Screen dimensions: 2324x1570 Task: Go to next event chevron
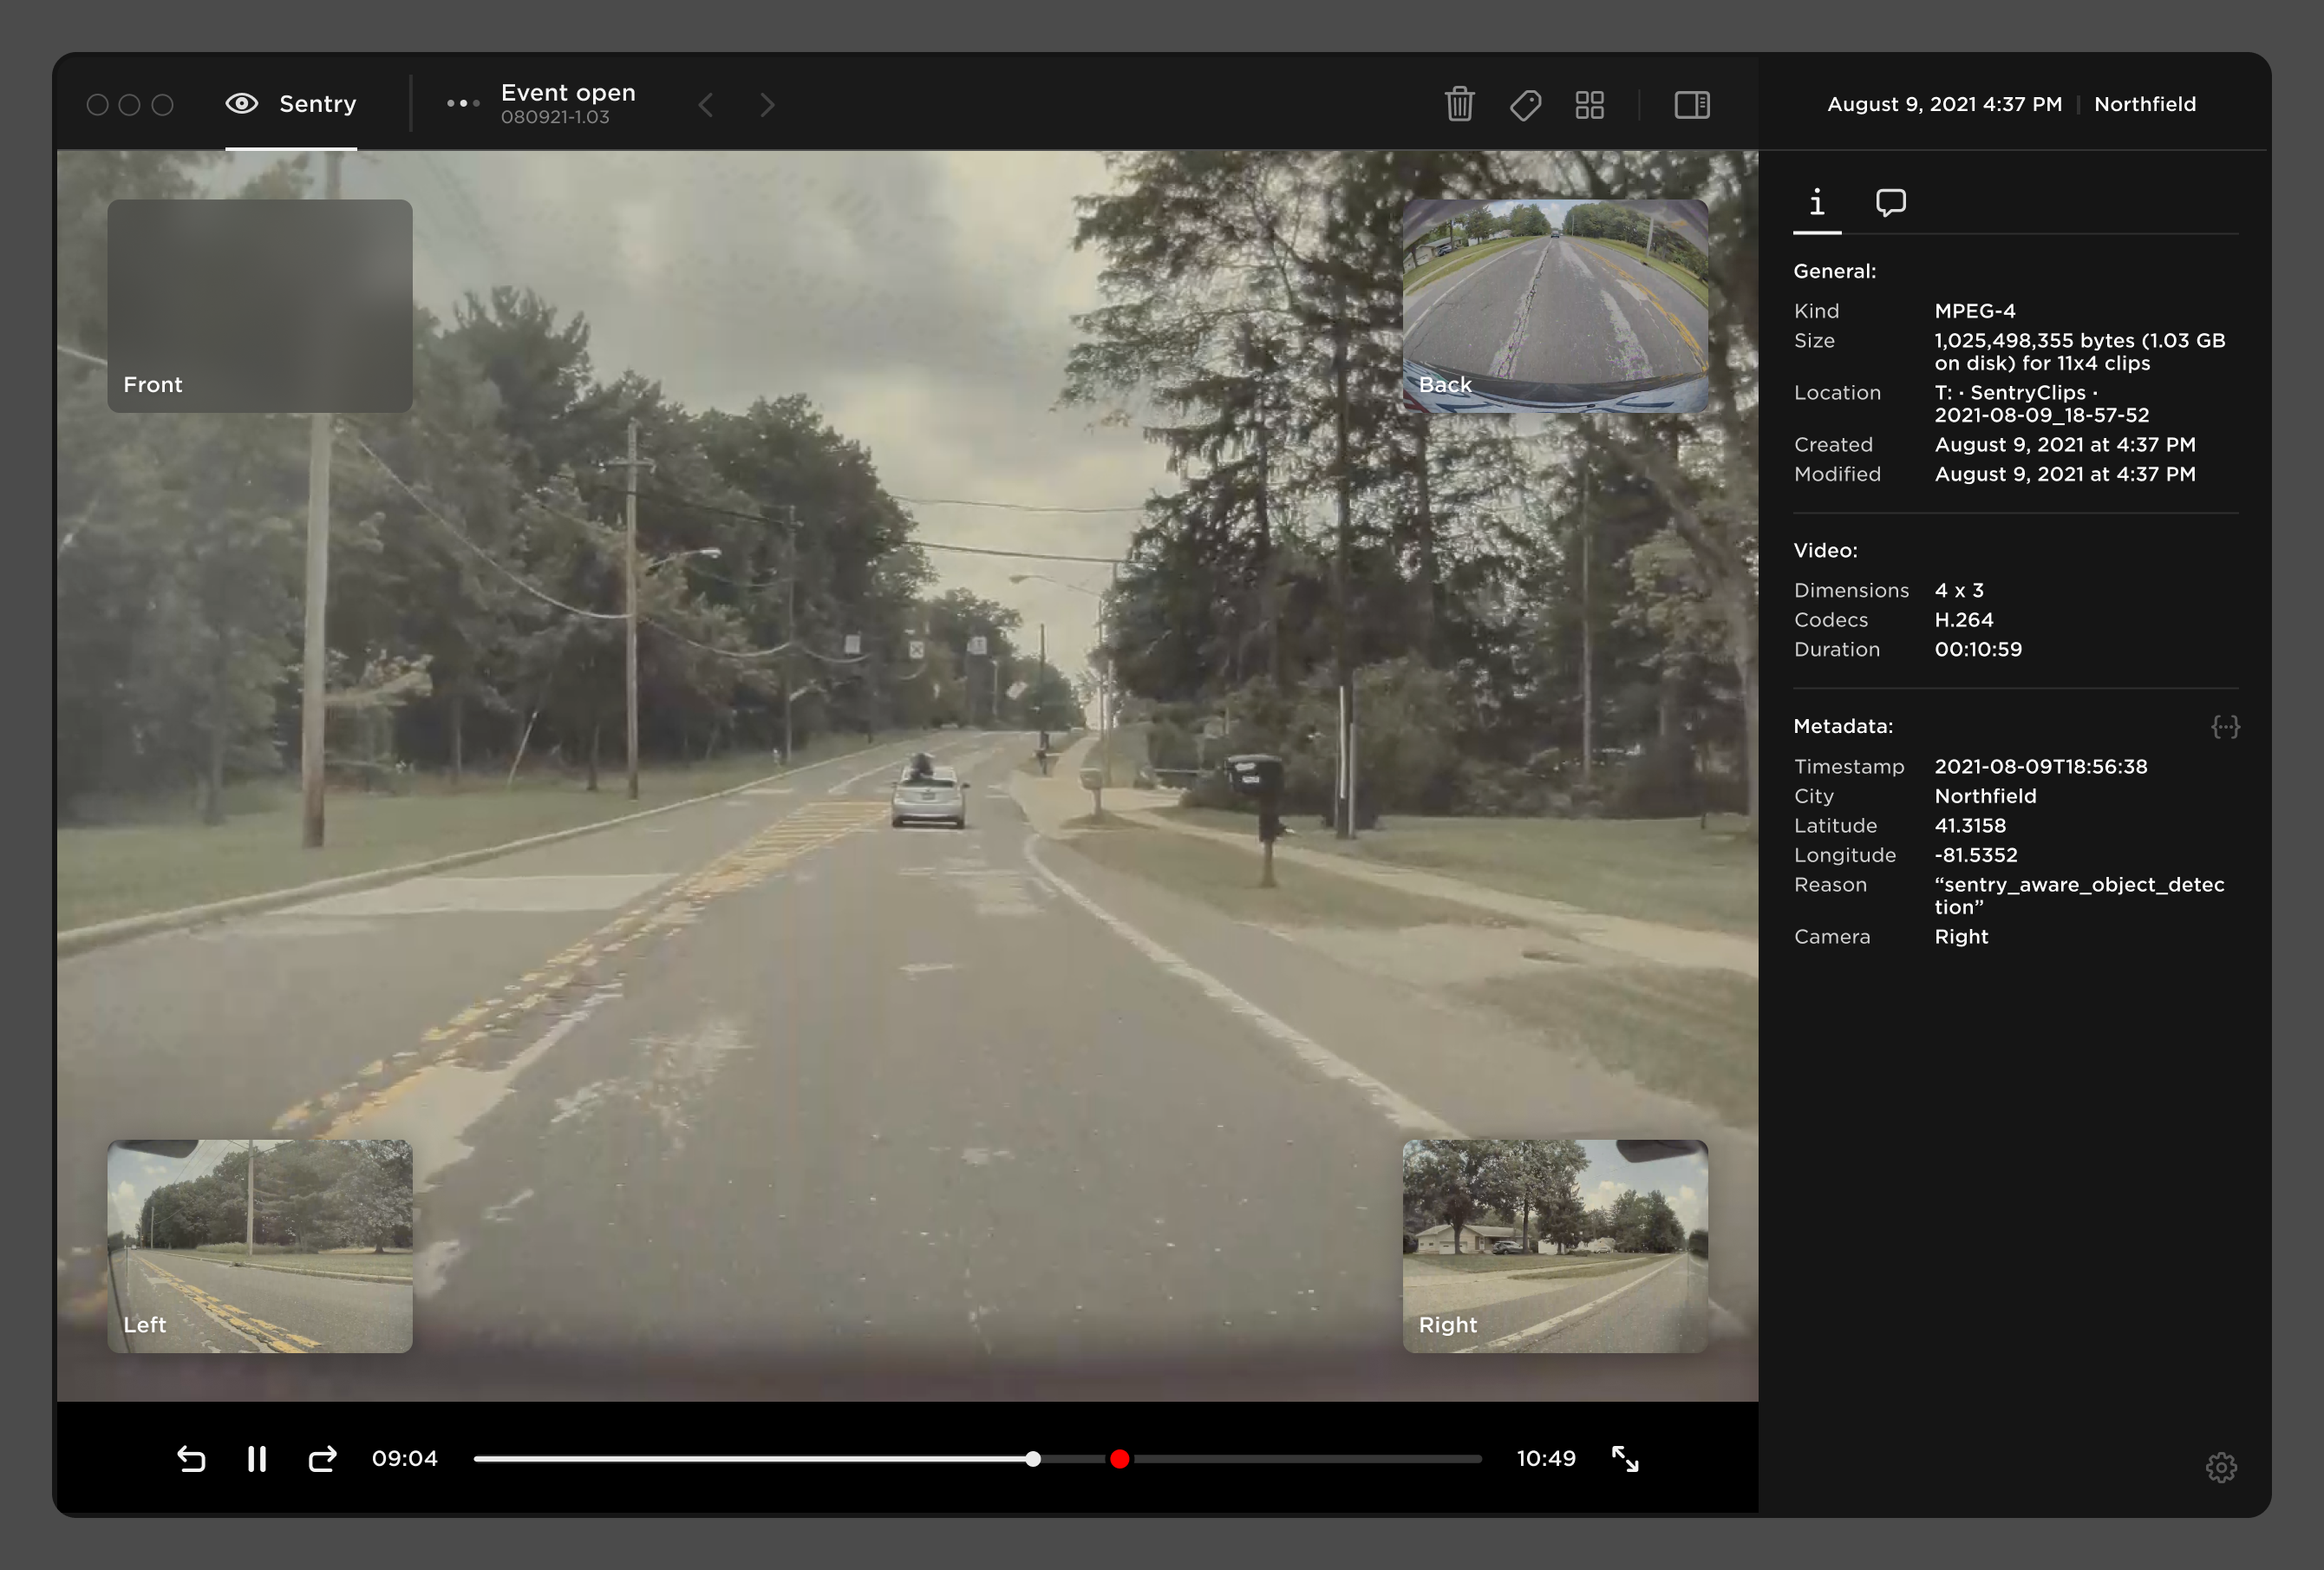pos(767,104)
